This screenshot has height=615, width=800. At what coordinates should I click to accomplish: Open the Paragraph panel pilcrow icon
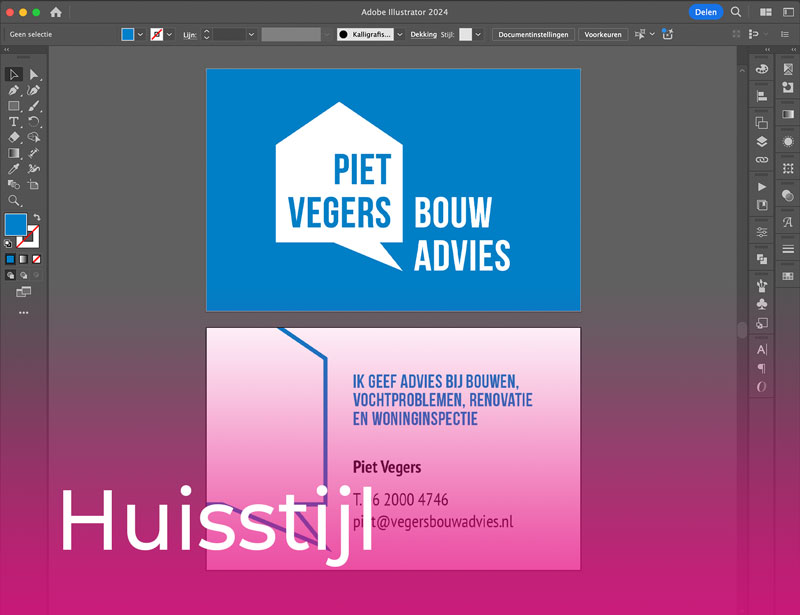(x=762, y=368)
